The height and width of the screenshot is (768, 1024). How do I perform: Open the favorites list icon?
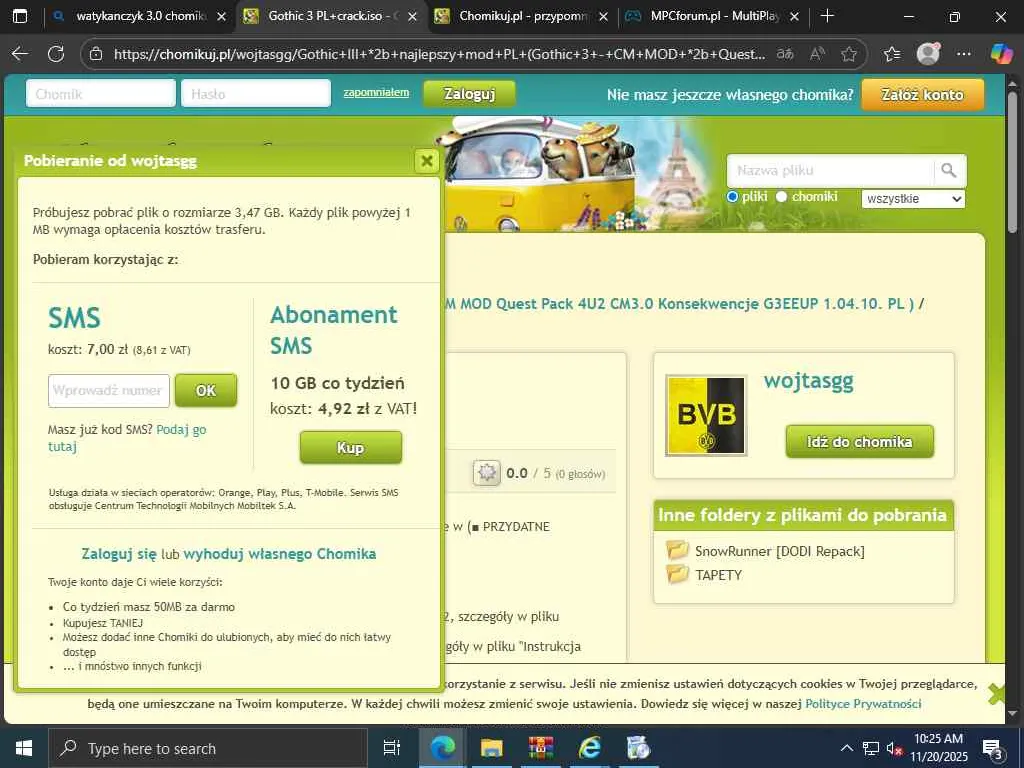tap(892, 54)
